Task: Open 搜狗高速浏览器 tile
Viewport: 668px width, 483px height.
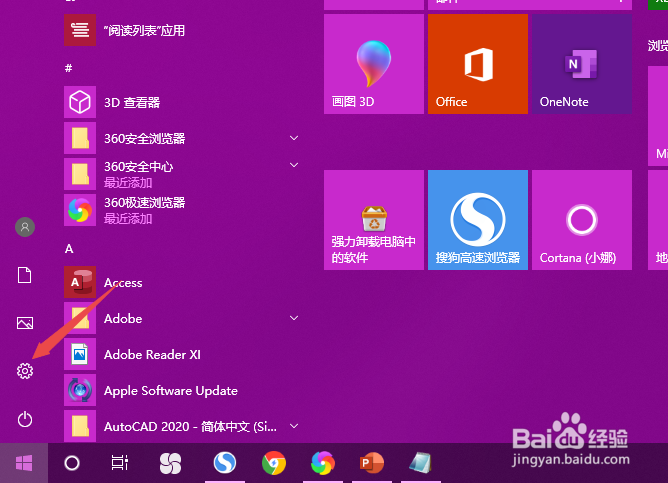Action: [x=478, y=220]
